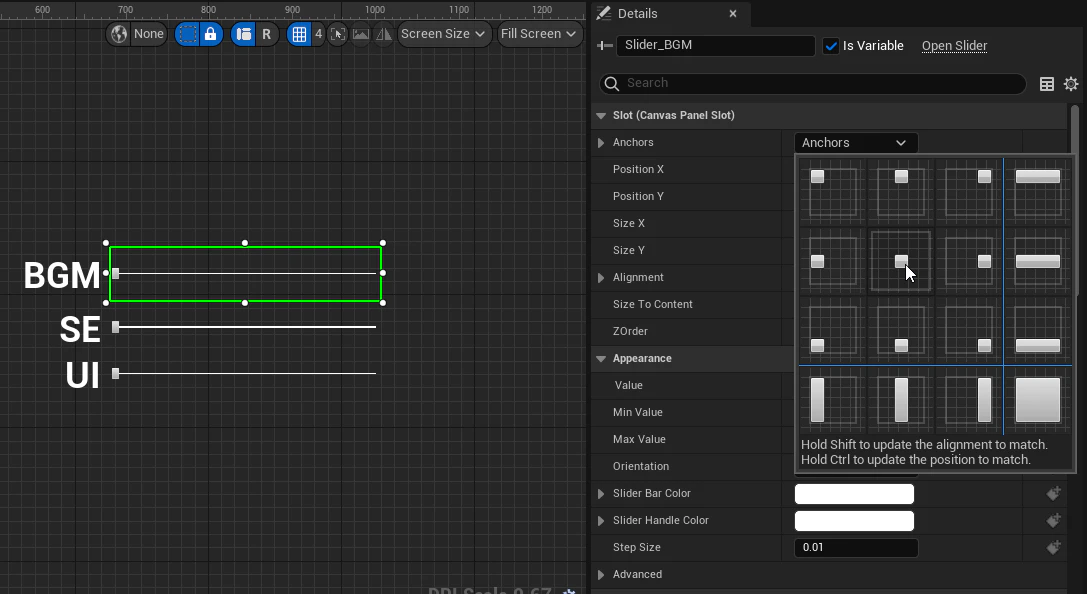
Task: Open the Screen Size dropdown
Action: tap(443, 34)
